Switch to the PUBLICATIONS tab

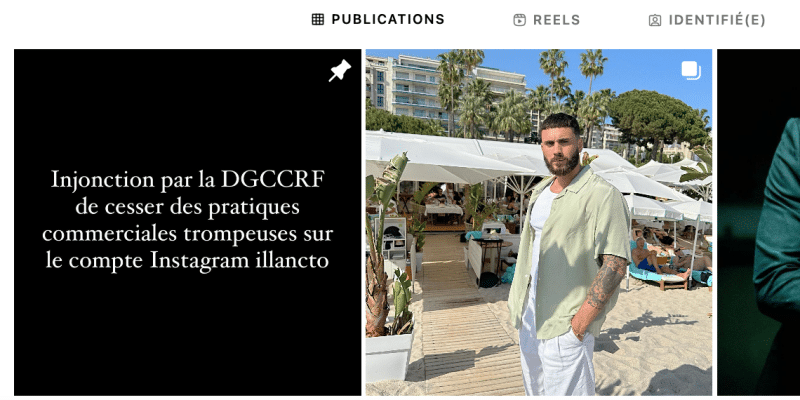point(378,19)
